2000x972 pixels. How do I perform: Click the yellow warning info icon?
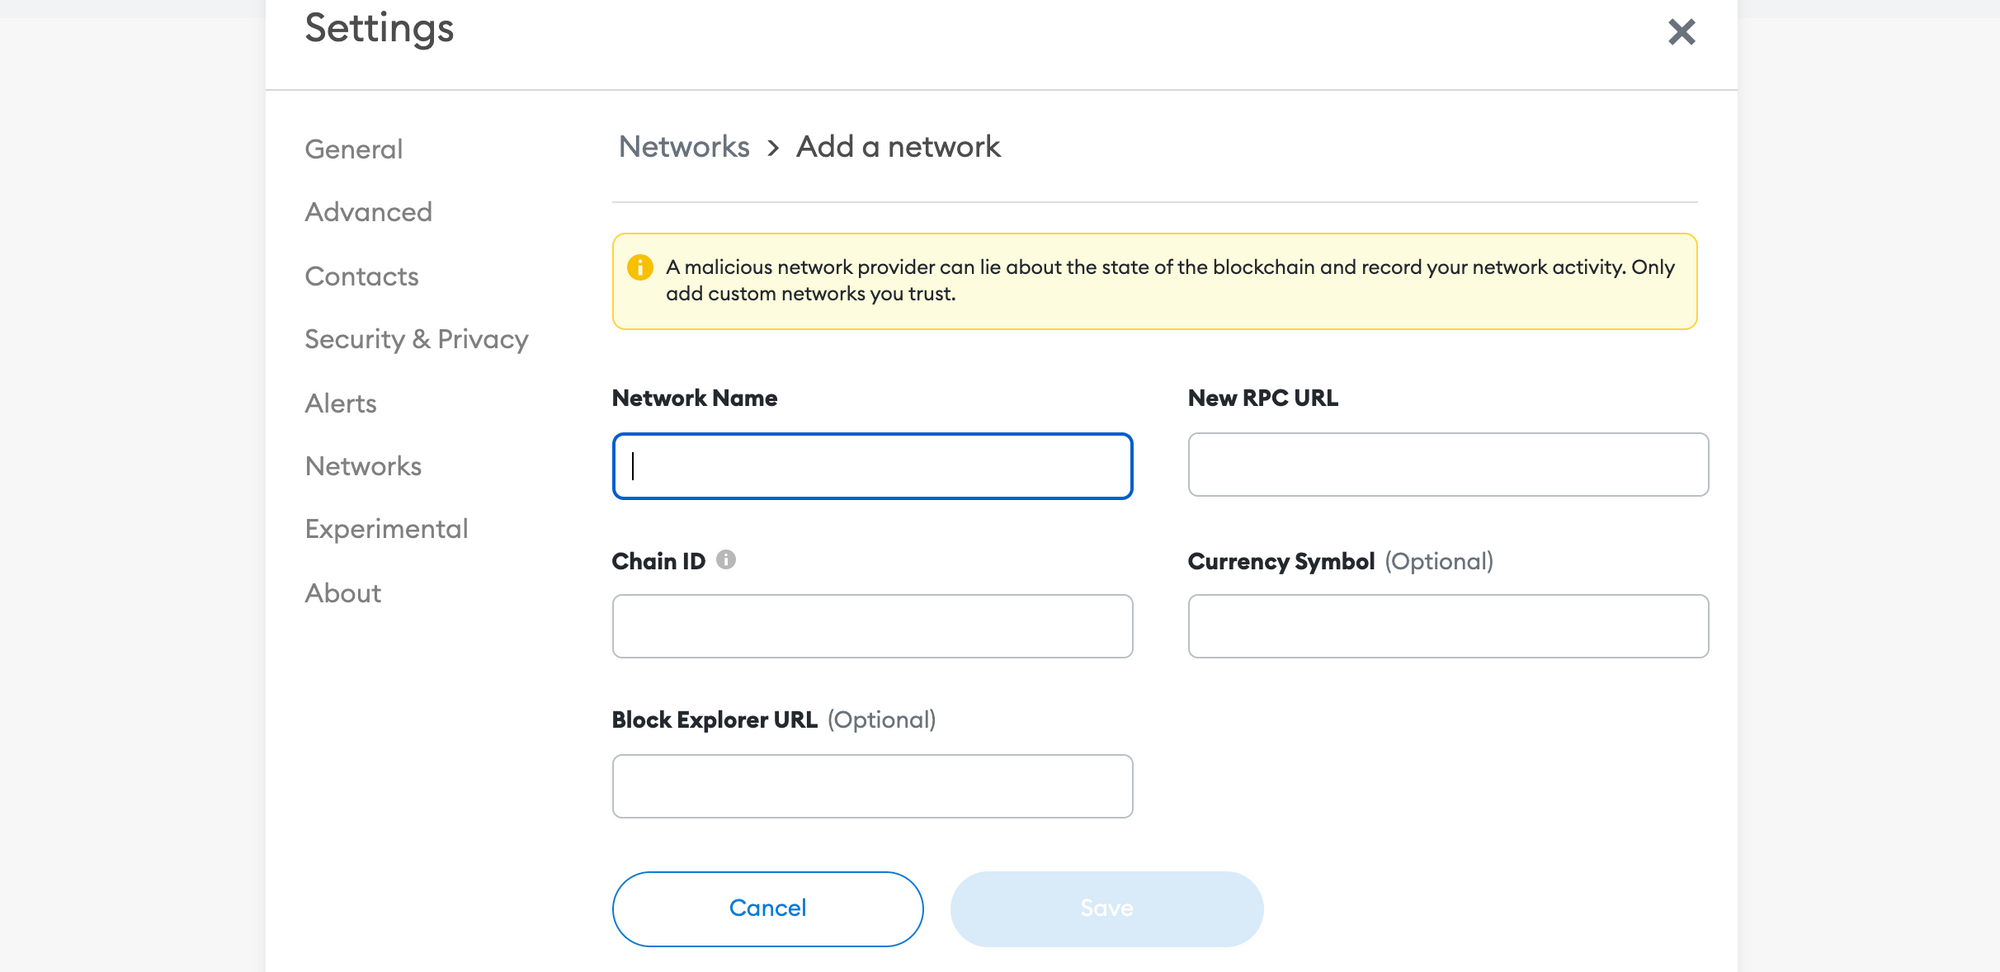tap(640, 267)
